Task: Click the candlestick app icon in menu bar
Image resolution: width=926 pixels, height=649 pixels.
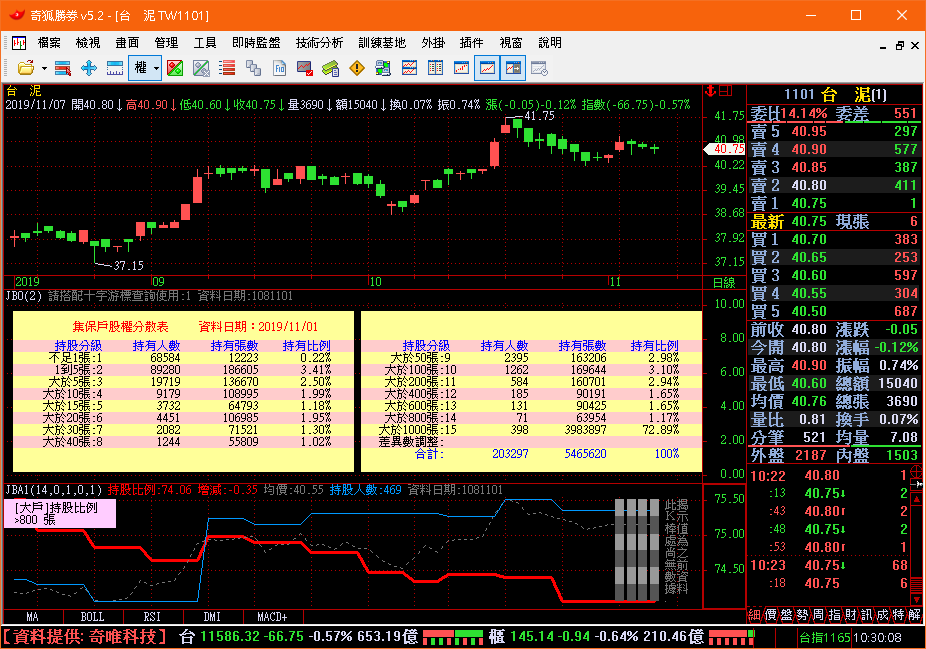Action: [19, 43]
